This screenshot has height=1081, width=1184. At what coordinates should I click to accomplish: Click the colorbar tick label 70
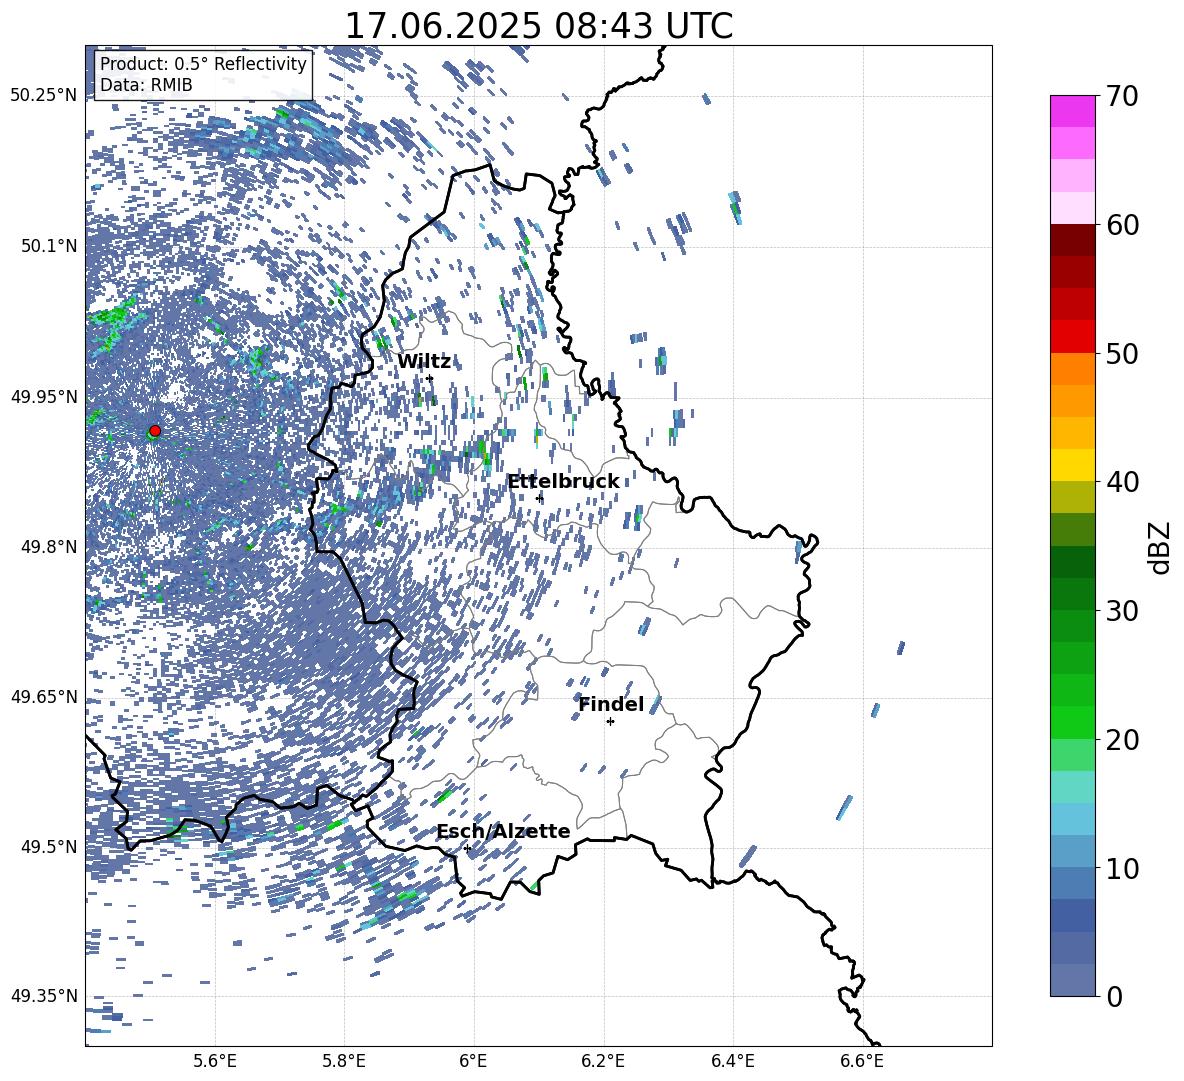[x=1122, y=97]
